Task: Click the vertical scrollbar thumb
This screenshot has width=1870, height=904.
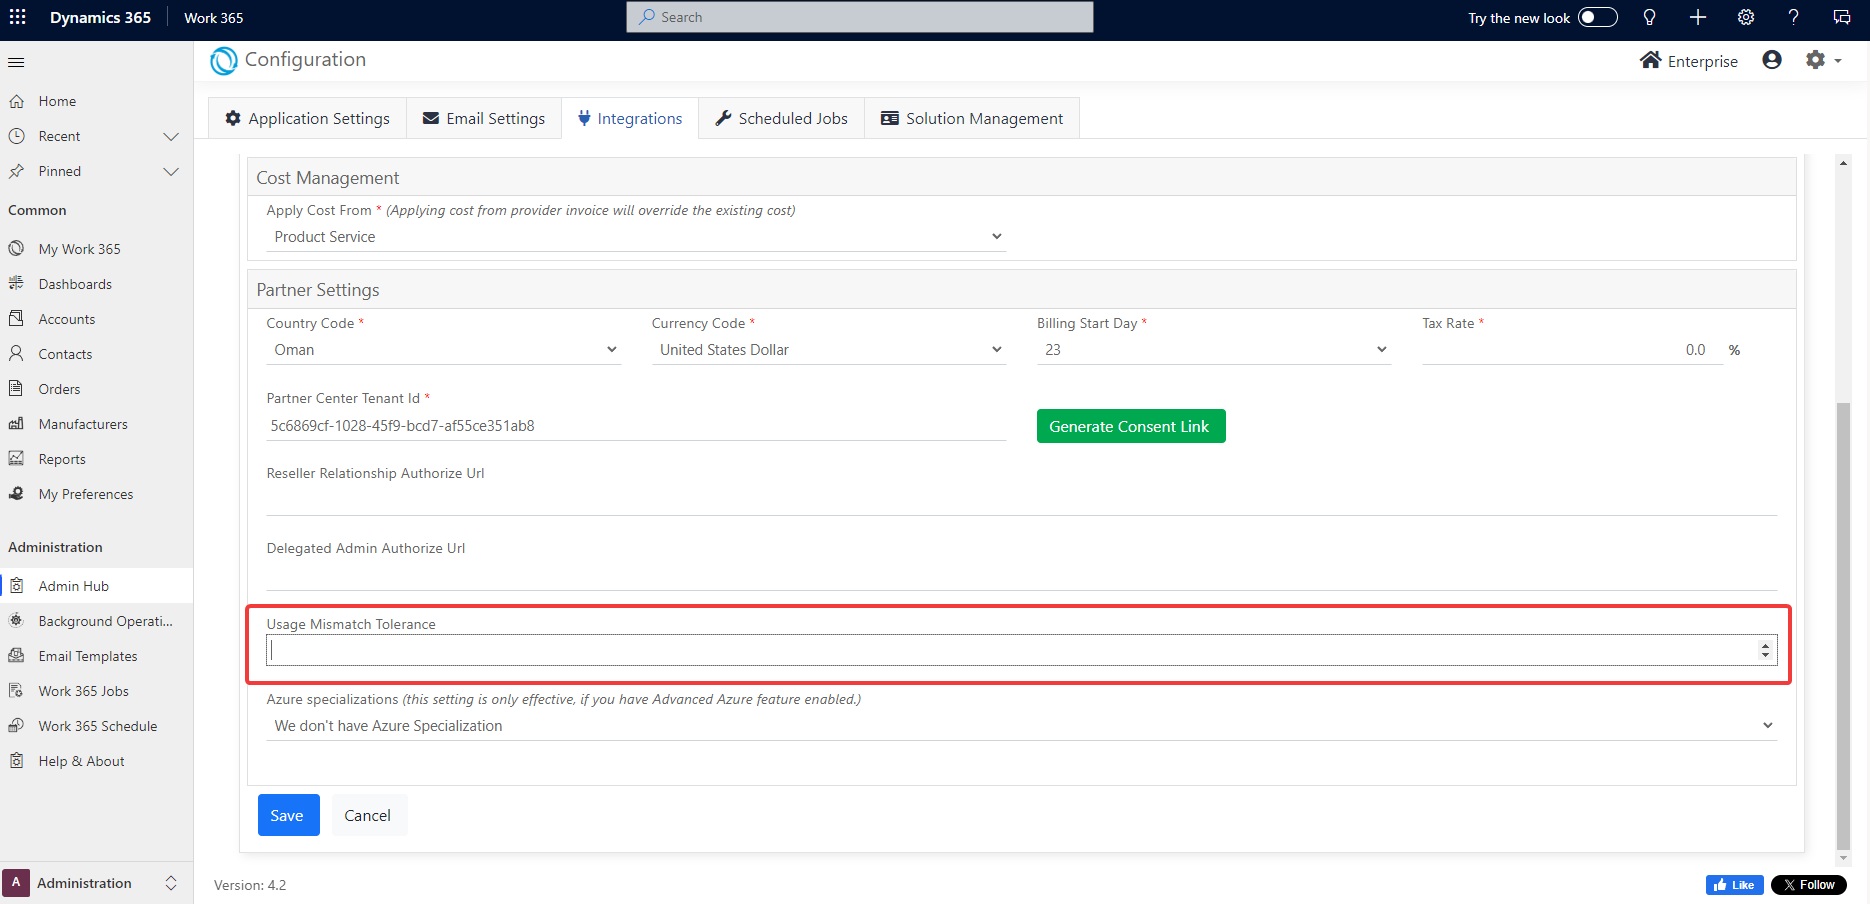Action: pyautogui.click(x=1844, y=625)
